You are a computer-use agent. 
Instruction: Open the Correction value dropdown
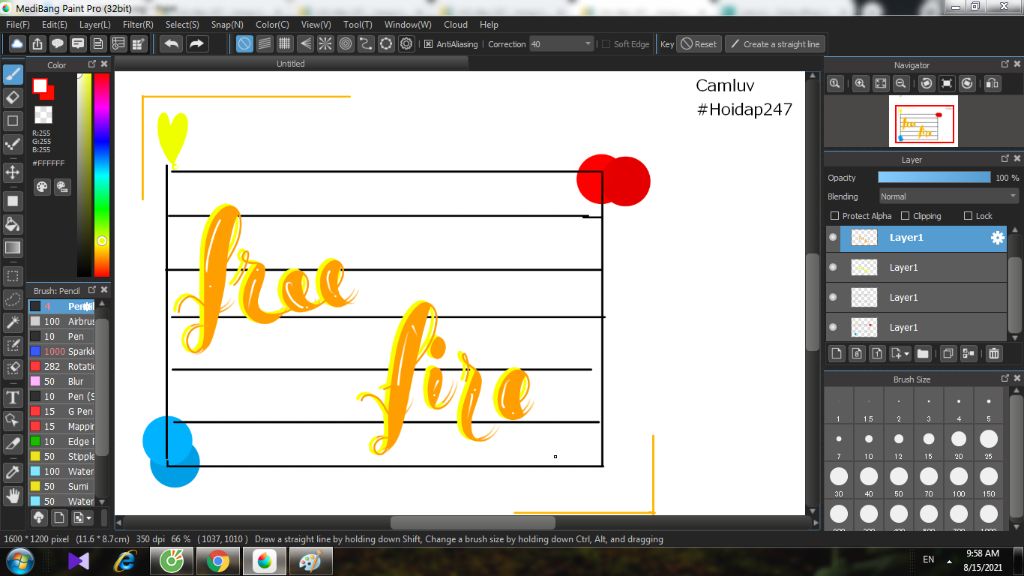tap(587, 44)
